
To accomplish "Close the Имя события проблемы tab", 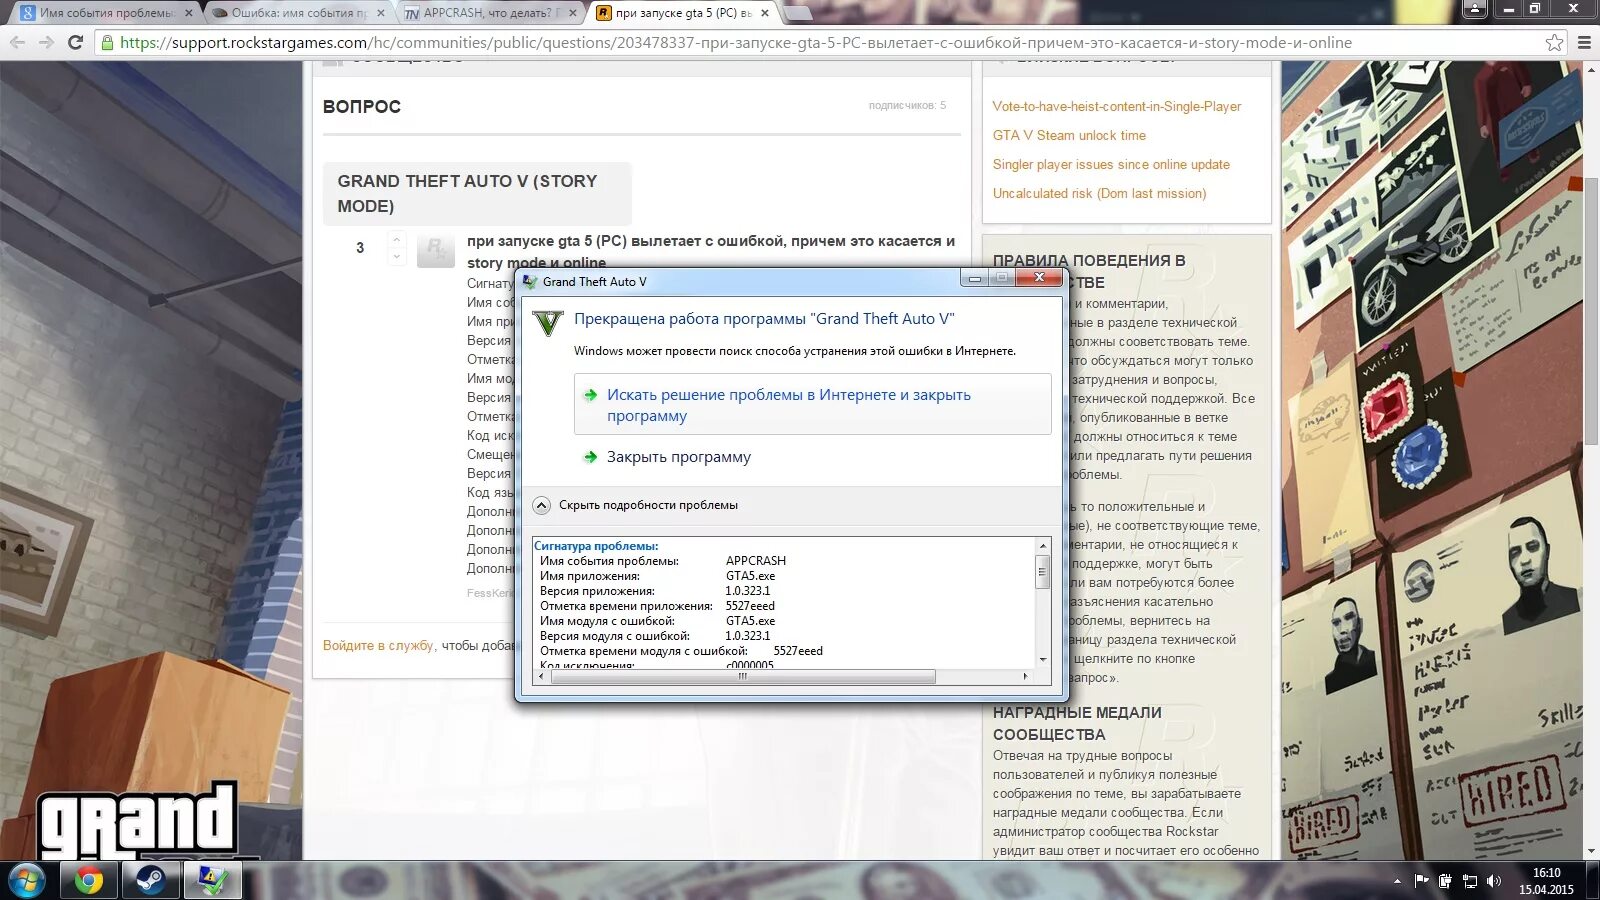I will (189, 13).
